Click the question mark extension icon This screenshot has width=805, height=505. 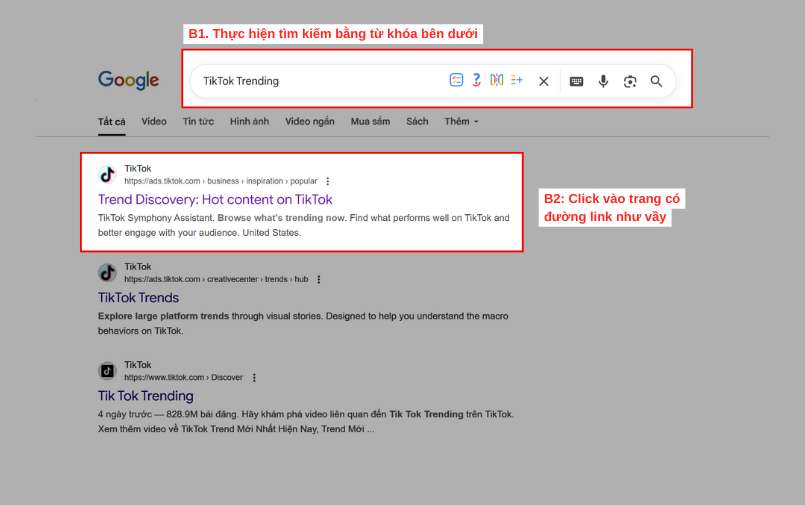click(x=477, y=80)
